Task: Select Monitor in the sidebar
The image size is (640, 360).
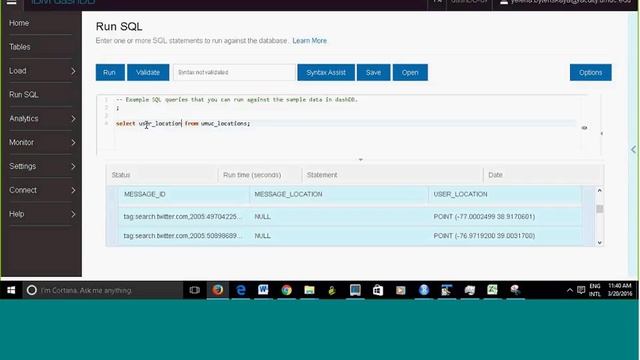Action: click(21, 142)
